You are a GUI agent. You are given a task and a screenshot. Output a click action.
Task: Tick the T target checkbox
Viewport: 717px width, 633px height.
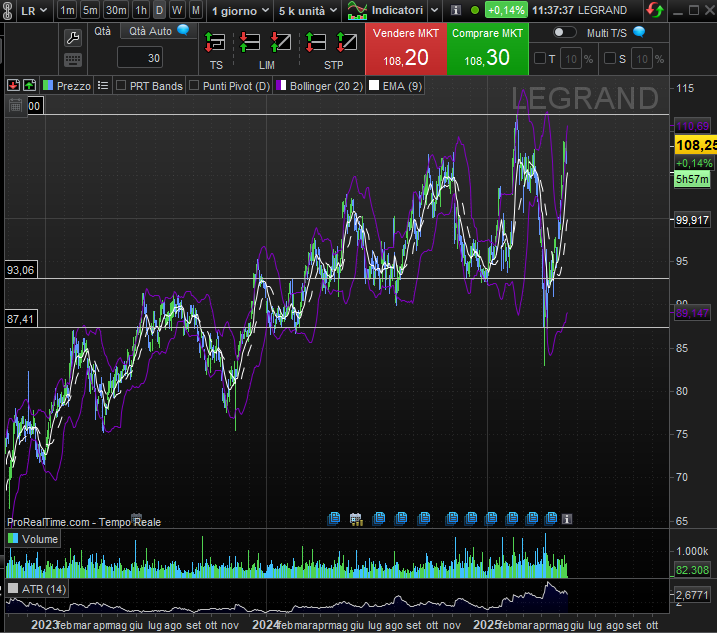pyautogui.click(x=540, y=58)
